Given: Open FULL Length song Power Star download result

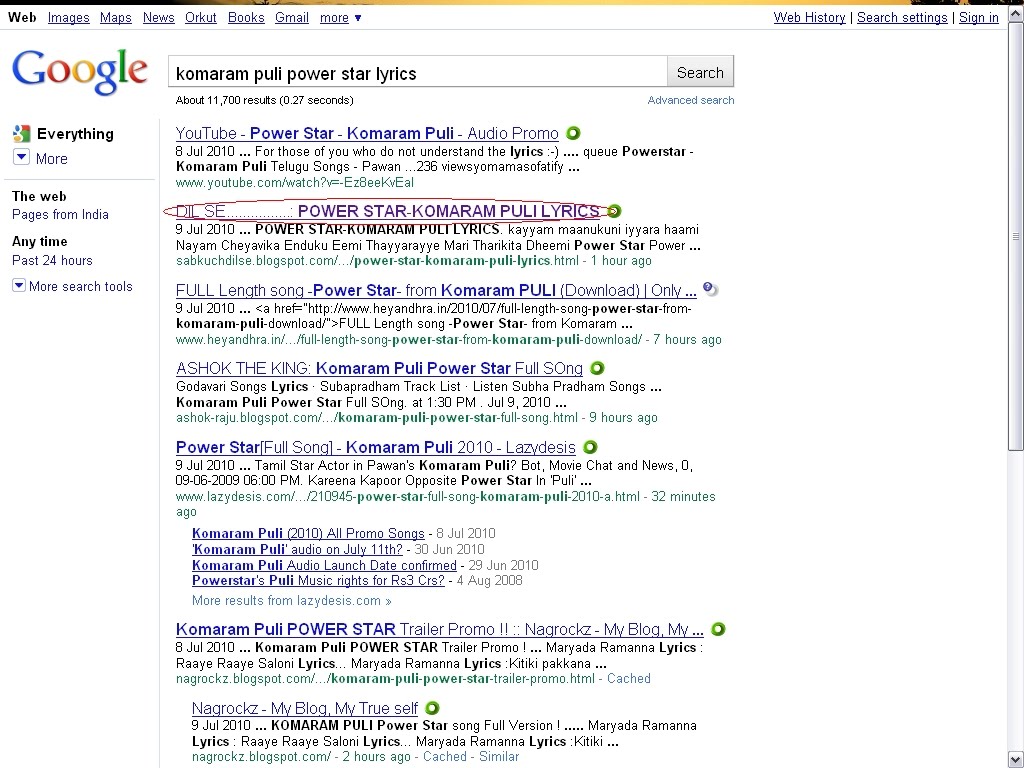Looking at the screenshot, I should pyautogui.click(x=436, y=290).
